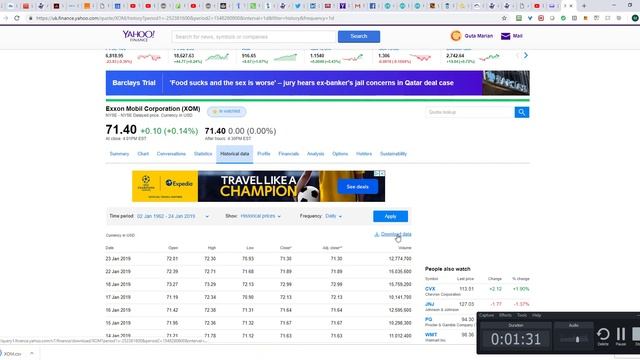Expand the XOM.csv download item chevron
The height and width of the screenshot is (360, 640).
(32, 353)
